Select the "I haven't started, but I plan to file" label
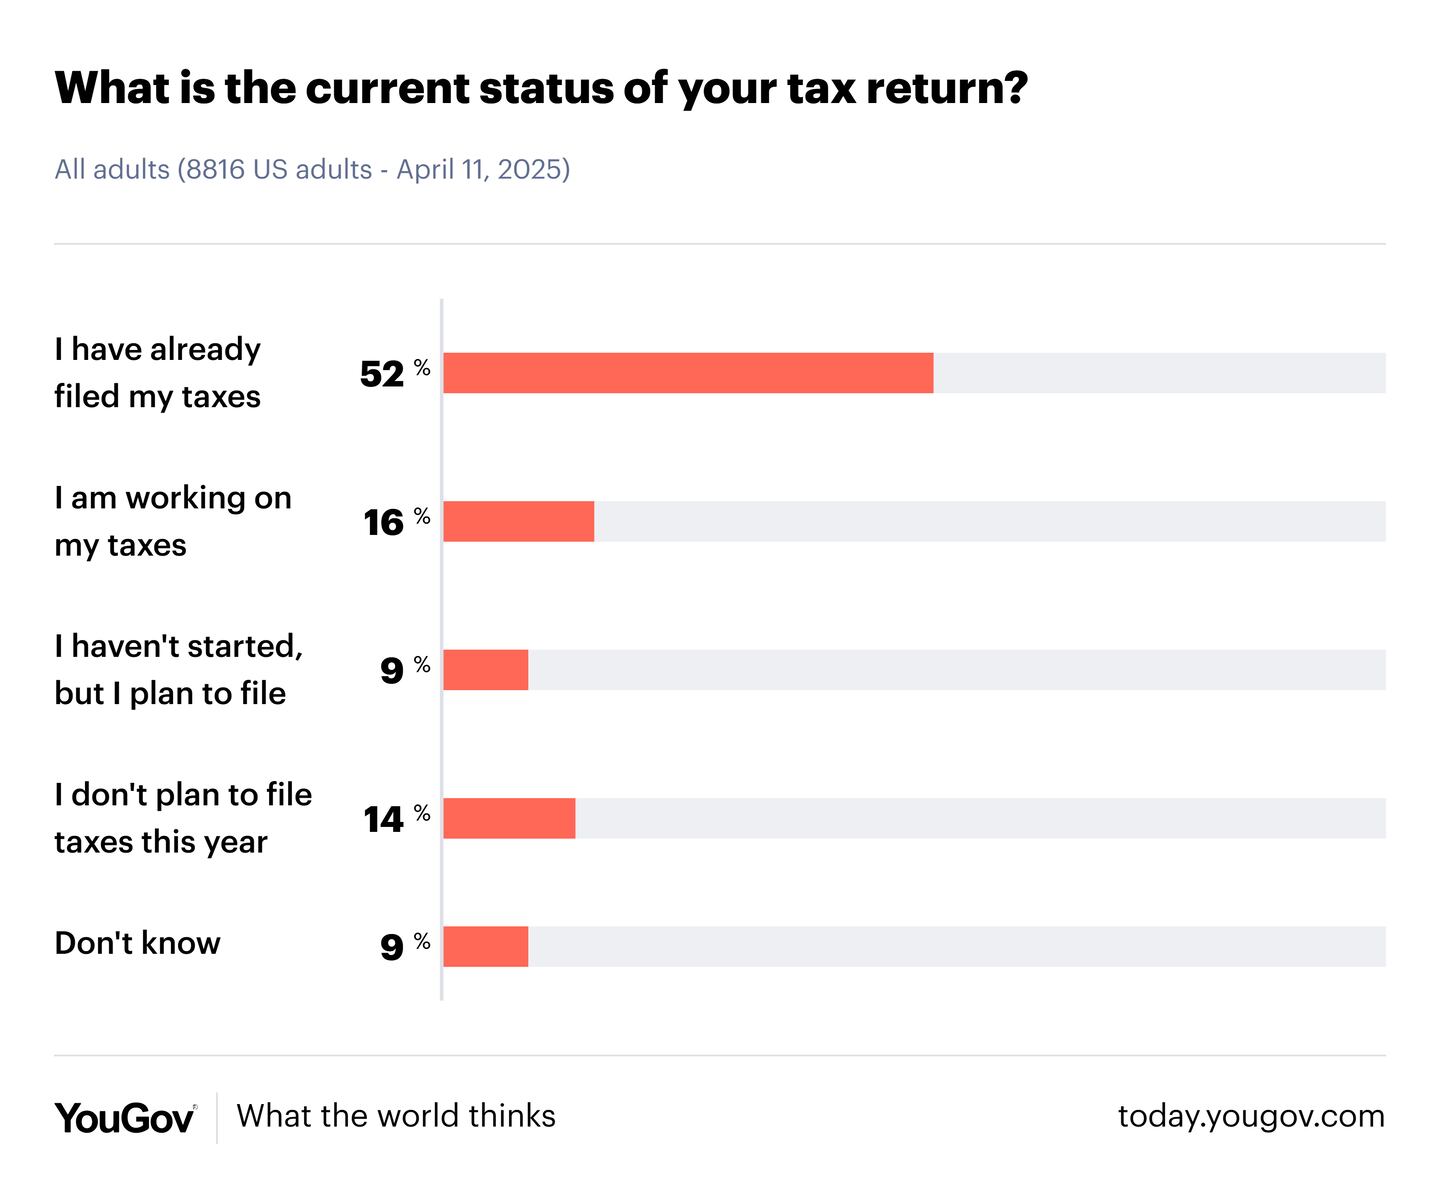Viewport: 1440px width, 1199px height. click(178, 669)
